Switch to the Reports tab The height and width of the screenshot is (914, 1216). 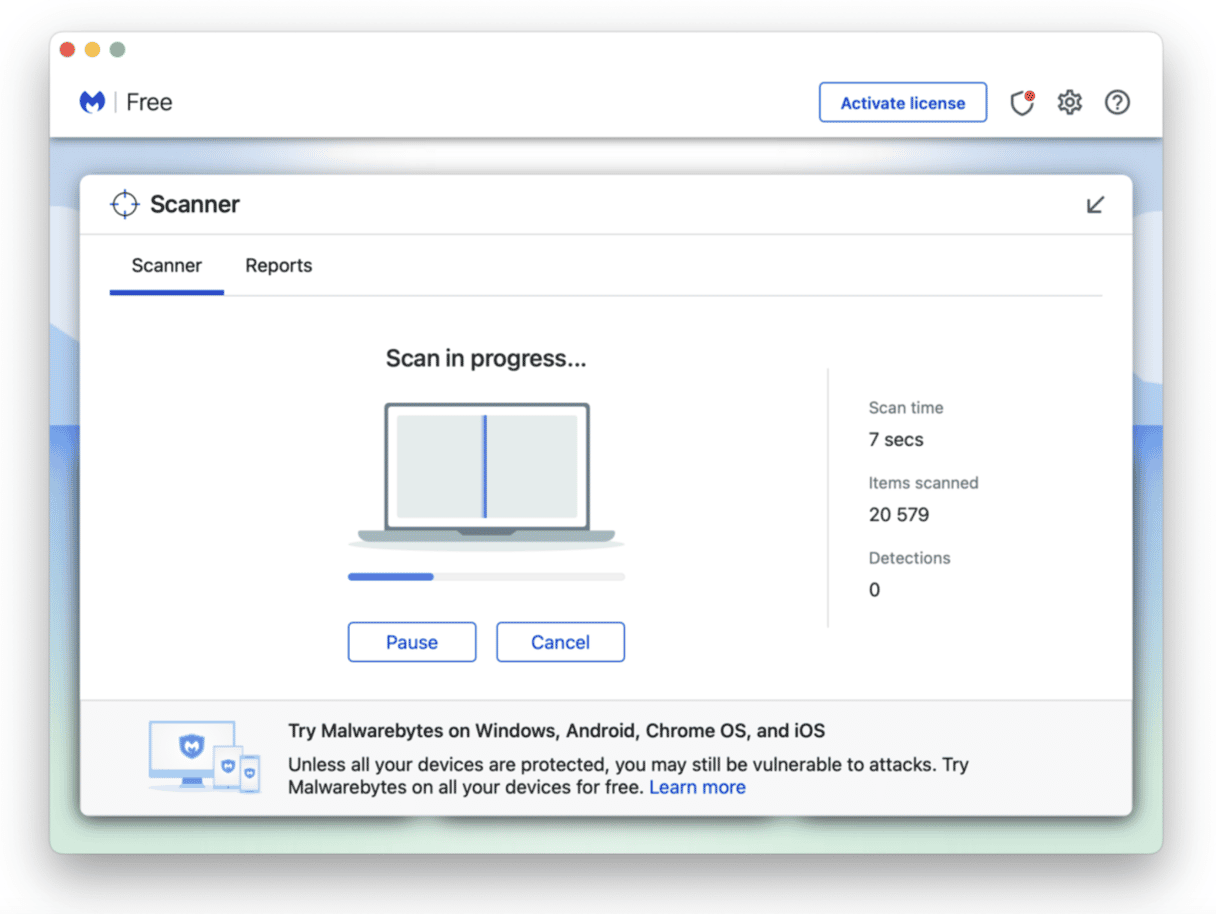click(x=278, y=265)
